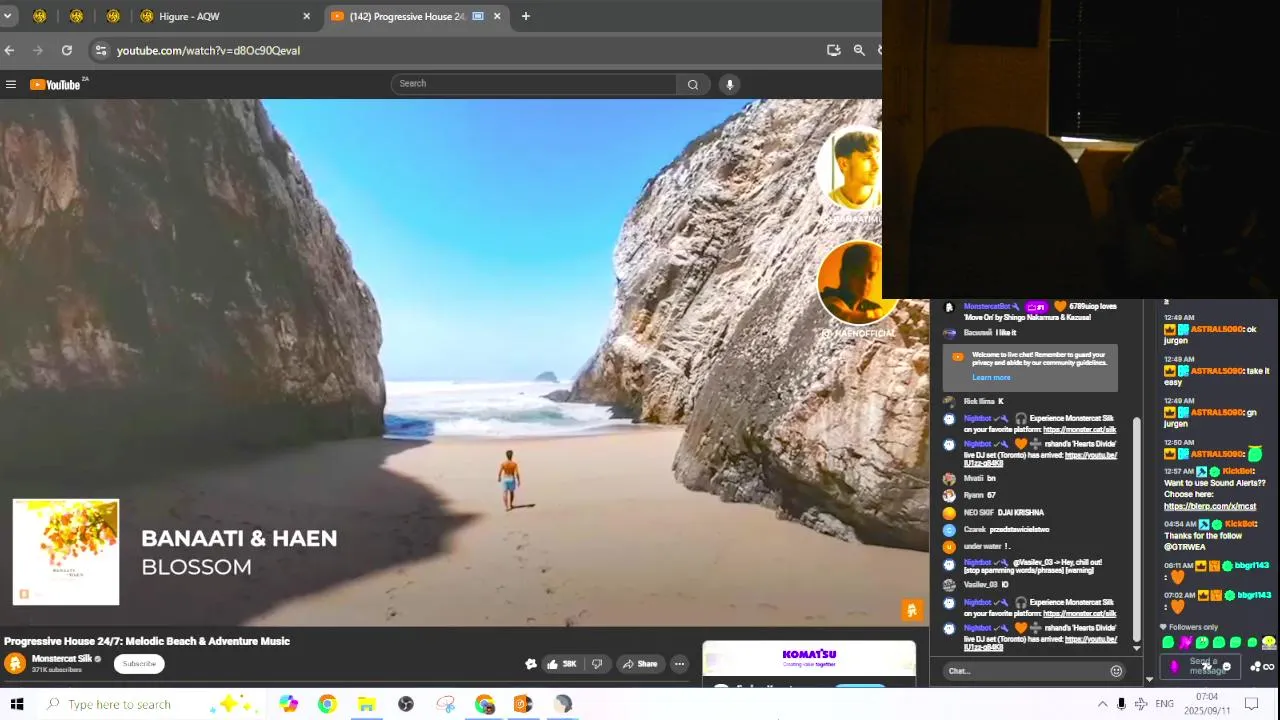Reload the page with browser refresh icon
The width and height of the screenshot is (1280, 720).
click(66, 50)
